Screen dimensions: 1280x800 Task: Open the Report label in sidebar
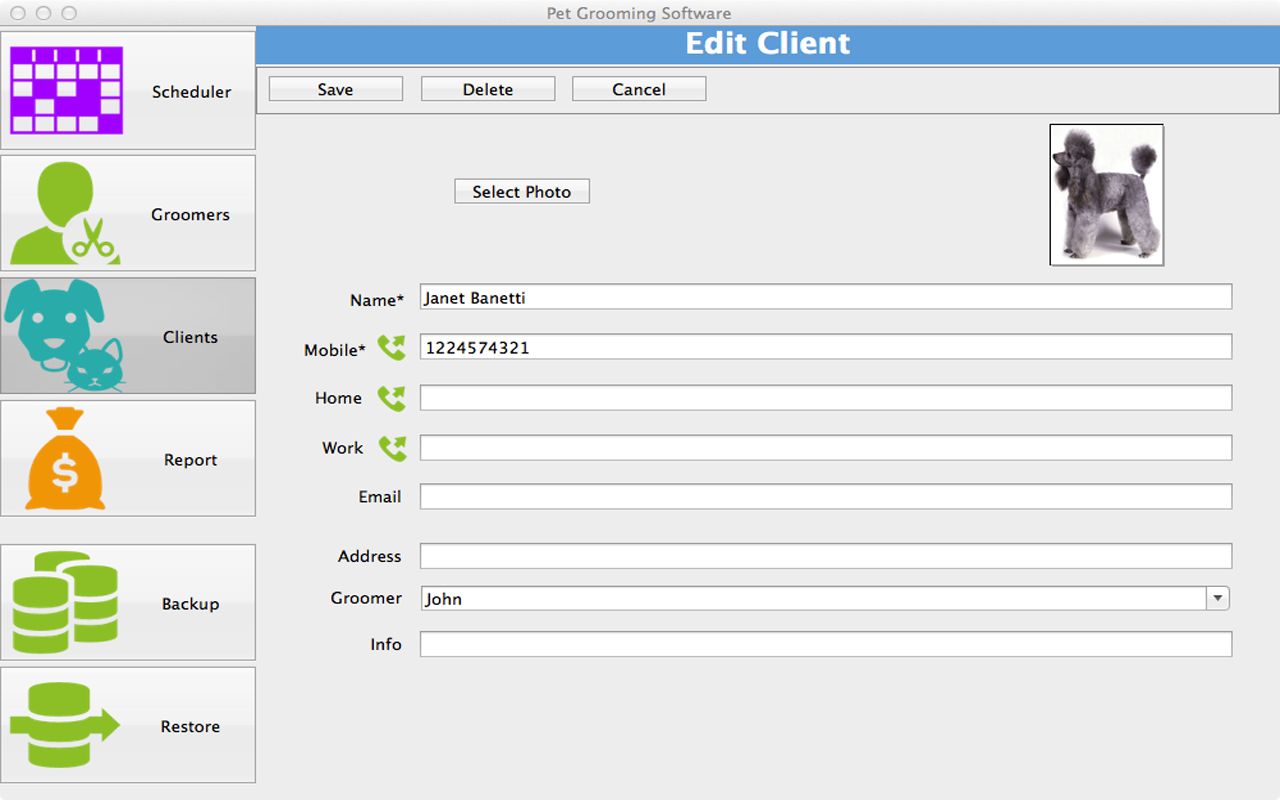click(190, 460)
